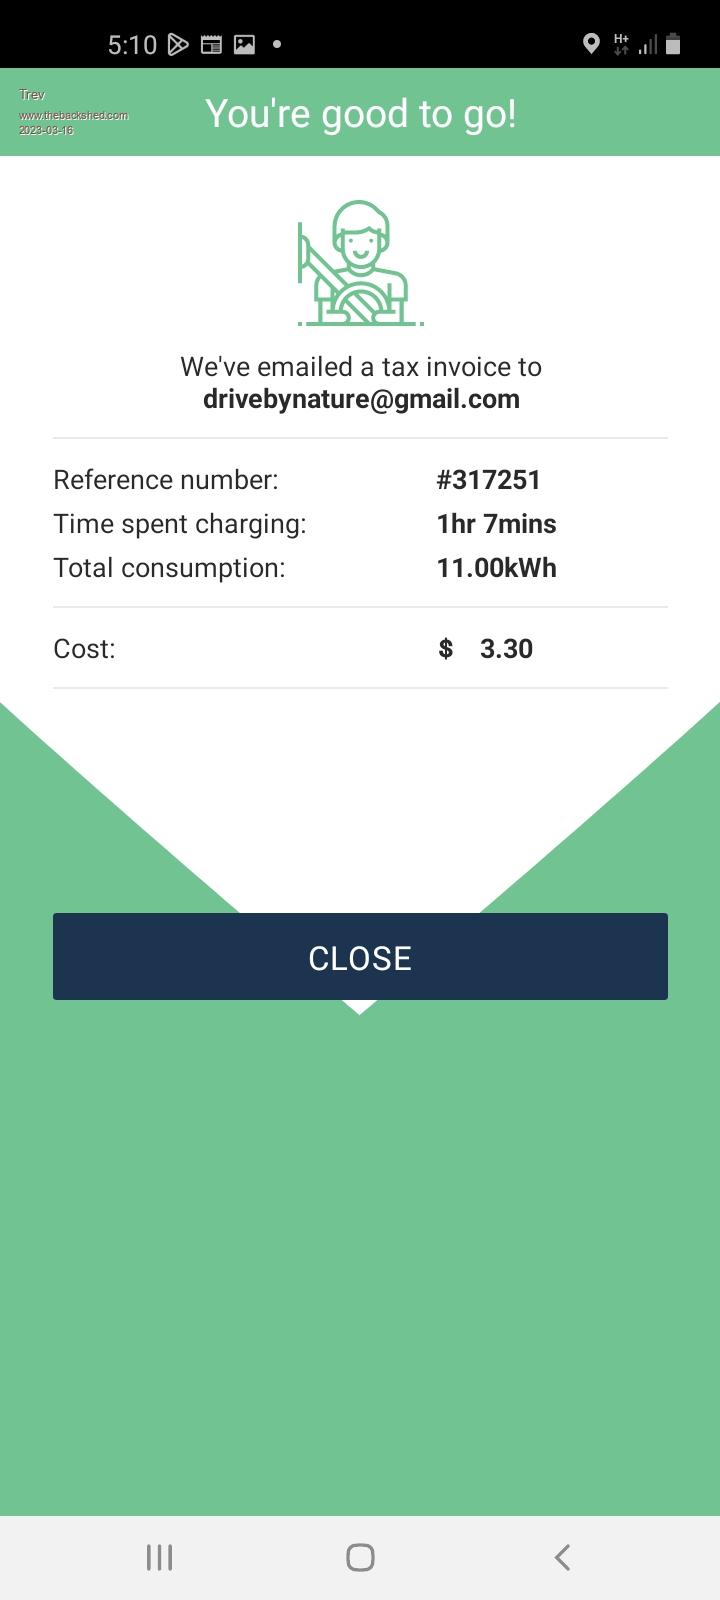
Task: Tap the Play Store notification icon
Action: click(x=178, y=44)
